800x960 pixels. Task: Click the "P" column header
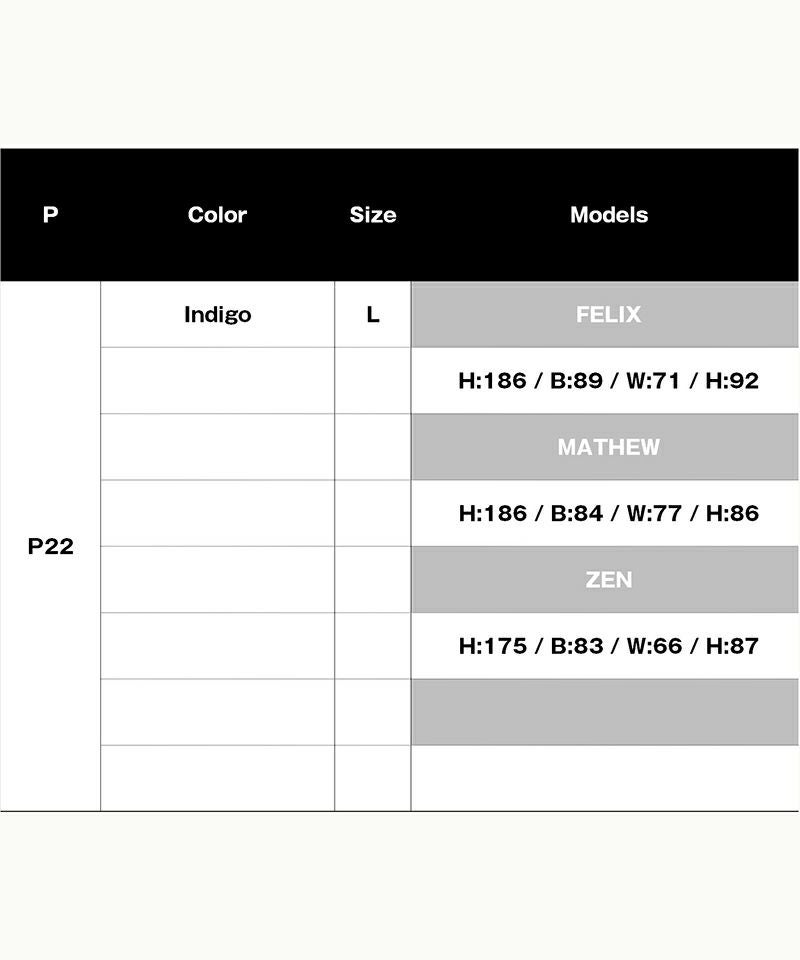(x=50, y=215)
